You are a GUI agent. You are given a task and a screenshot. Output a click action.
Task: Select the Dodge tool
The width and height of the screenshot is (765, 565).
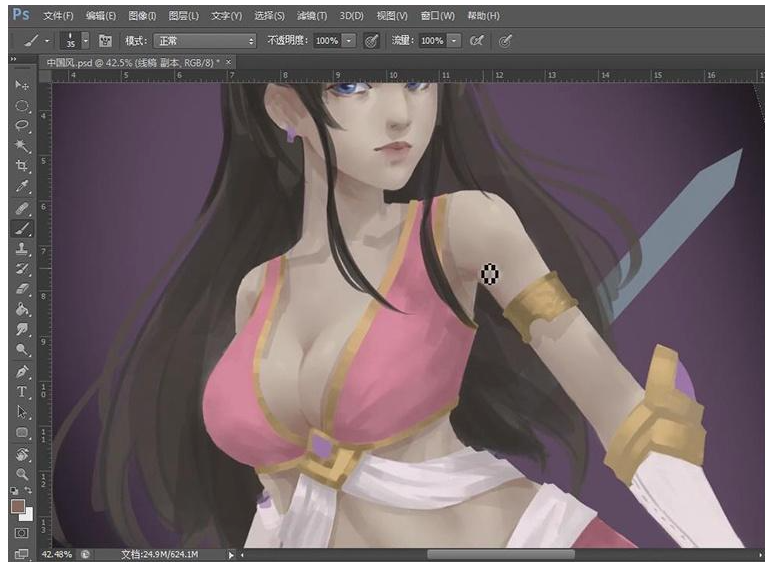coord(21,350)
